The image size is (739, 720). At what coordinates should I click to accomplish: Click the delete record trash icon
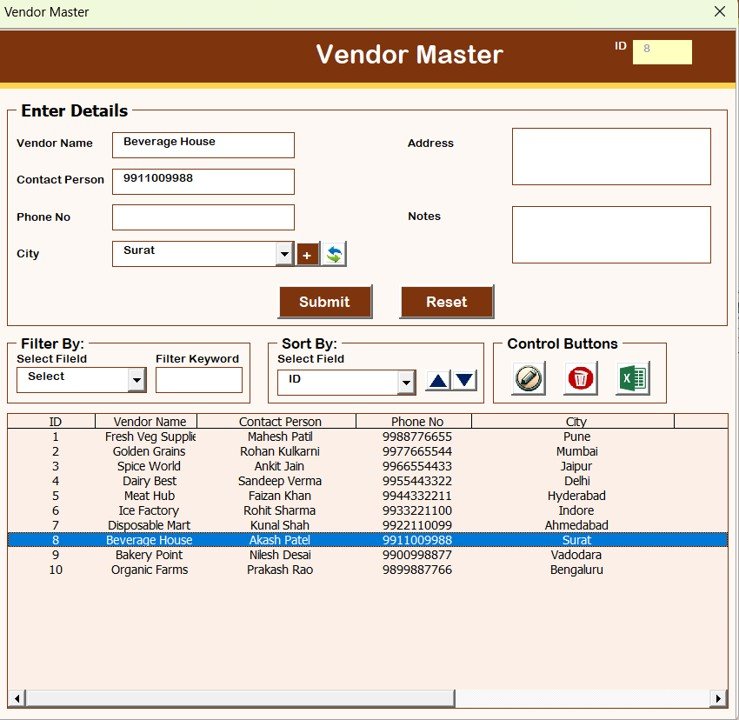(x=580, y=379)
